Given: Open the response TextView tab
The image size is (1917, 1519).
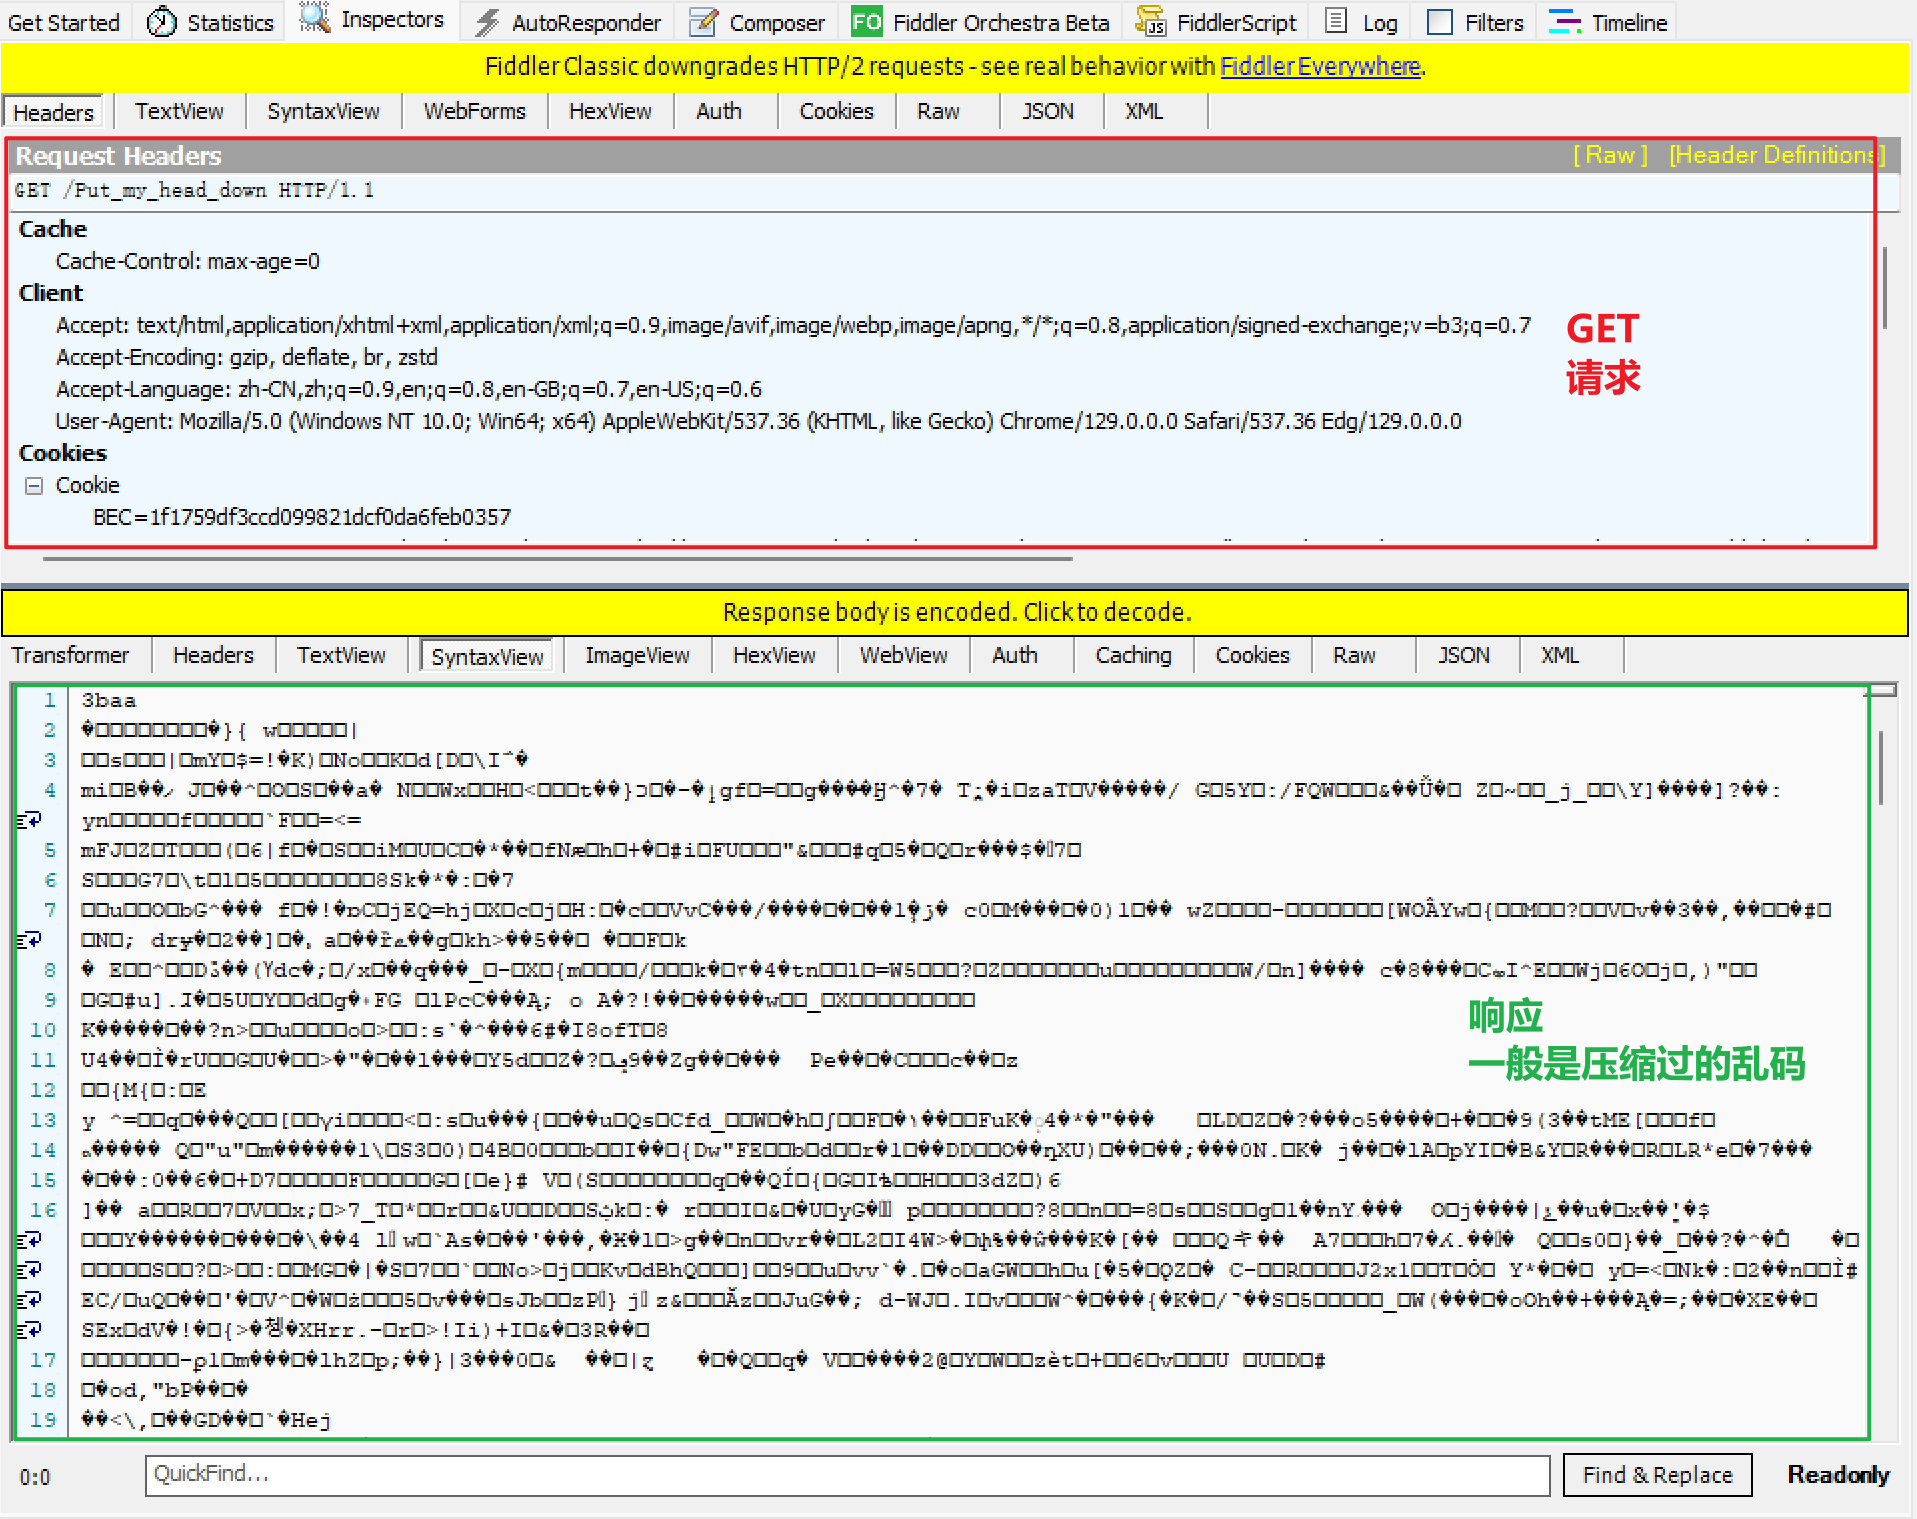Looking at the screenshot, I should 342,655.
